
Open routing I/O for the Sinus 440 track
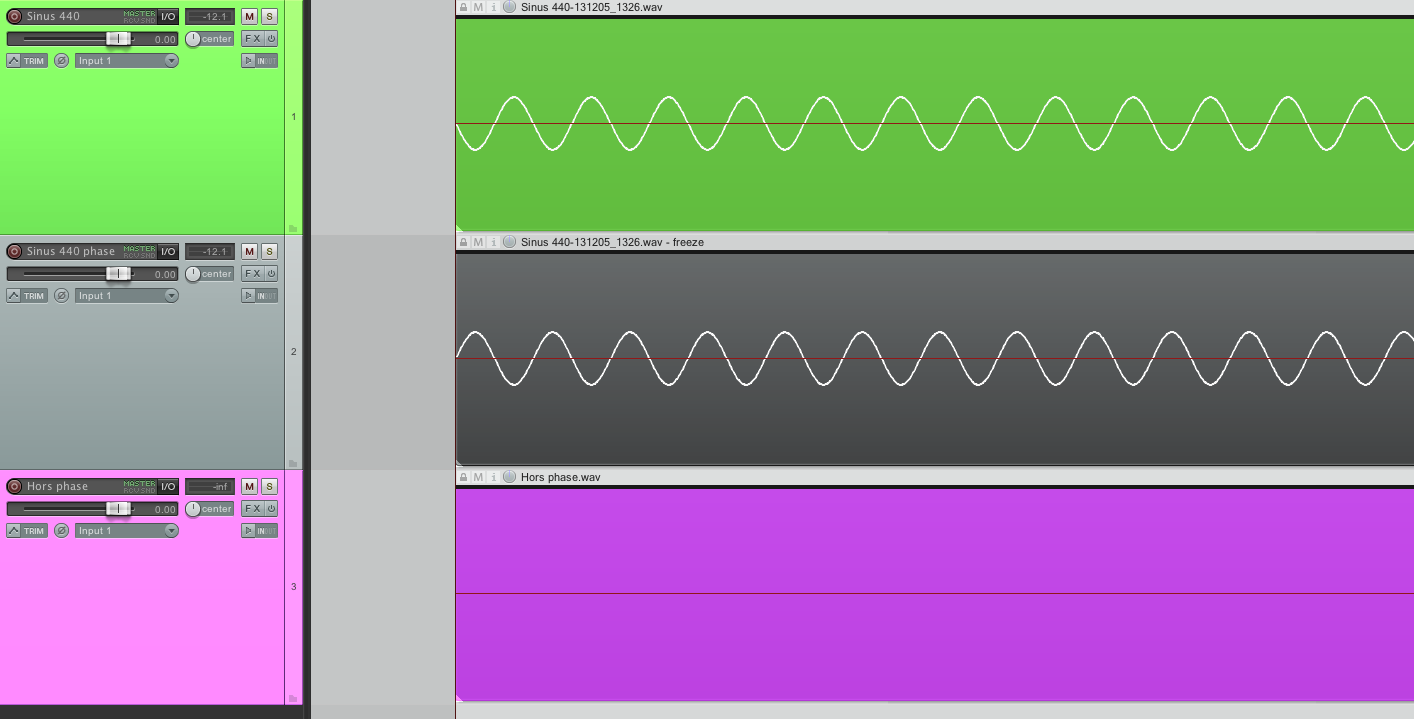click(x=168, y=16)
